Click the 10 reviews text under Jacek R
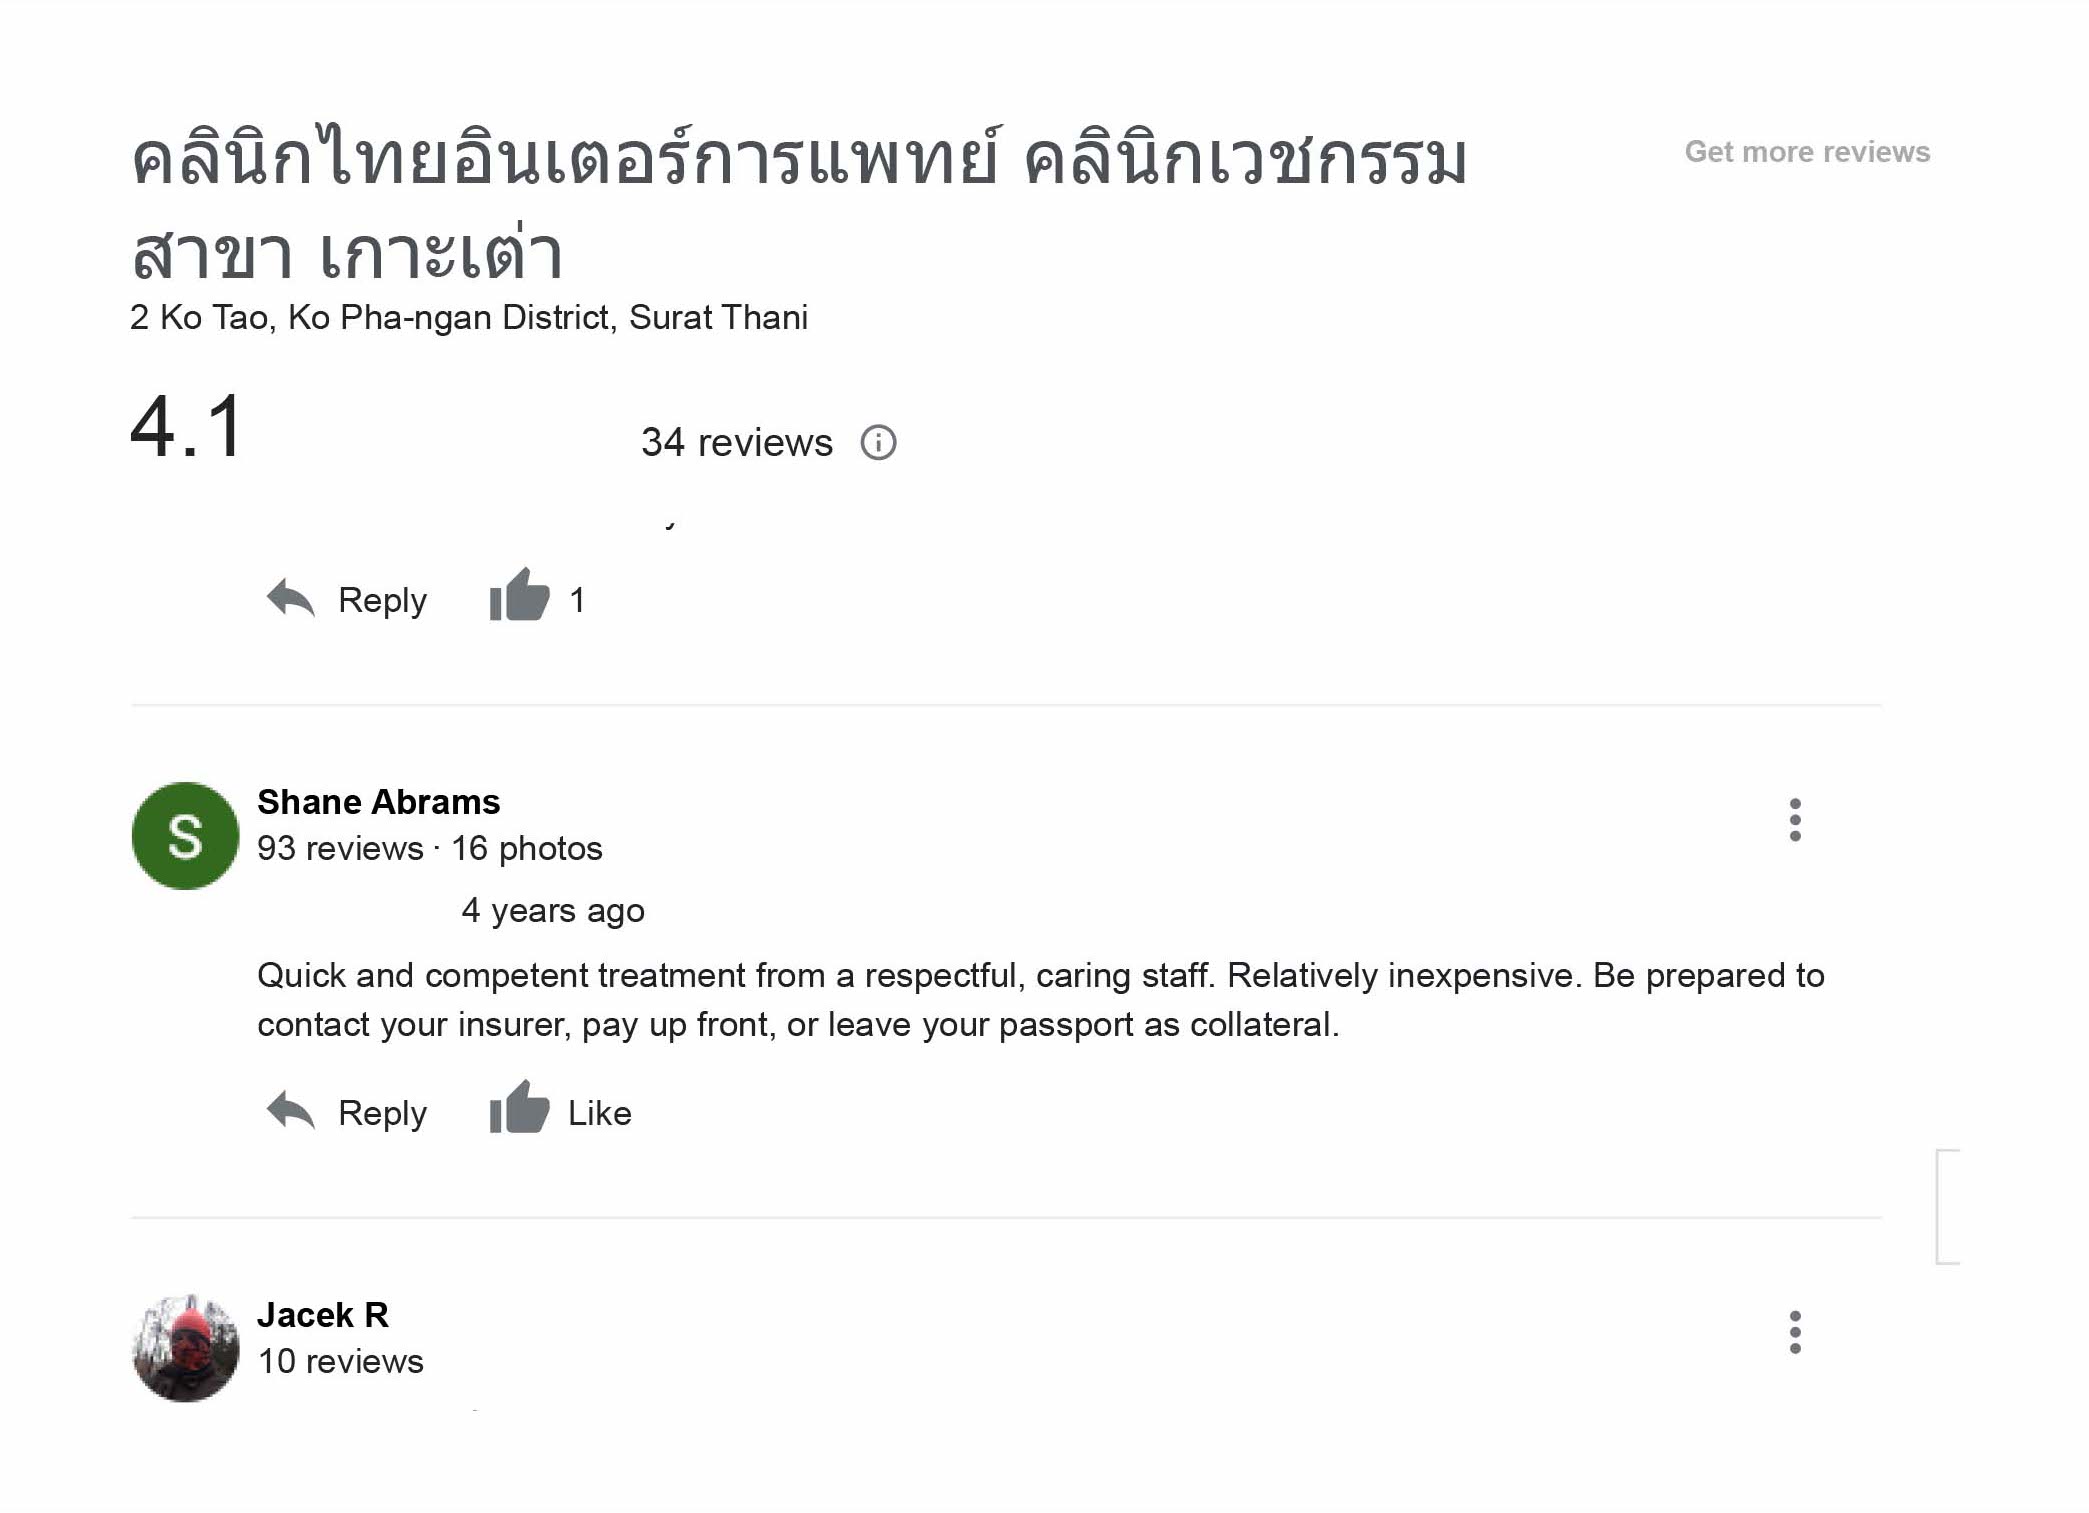This screenshot has height=1513, width=2089. point(340,1362)
